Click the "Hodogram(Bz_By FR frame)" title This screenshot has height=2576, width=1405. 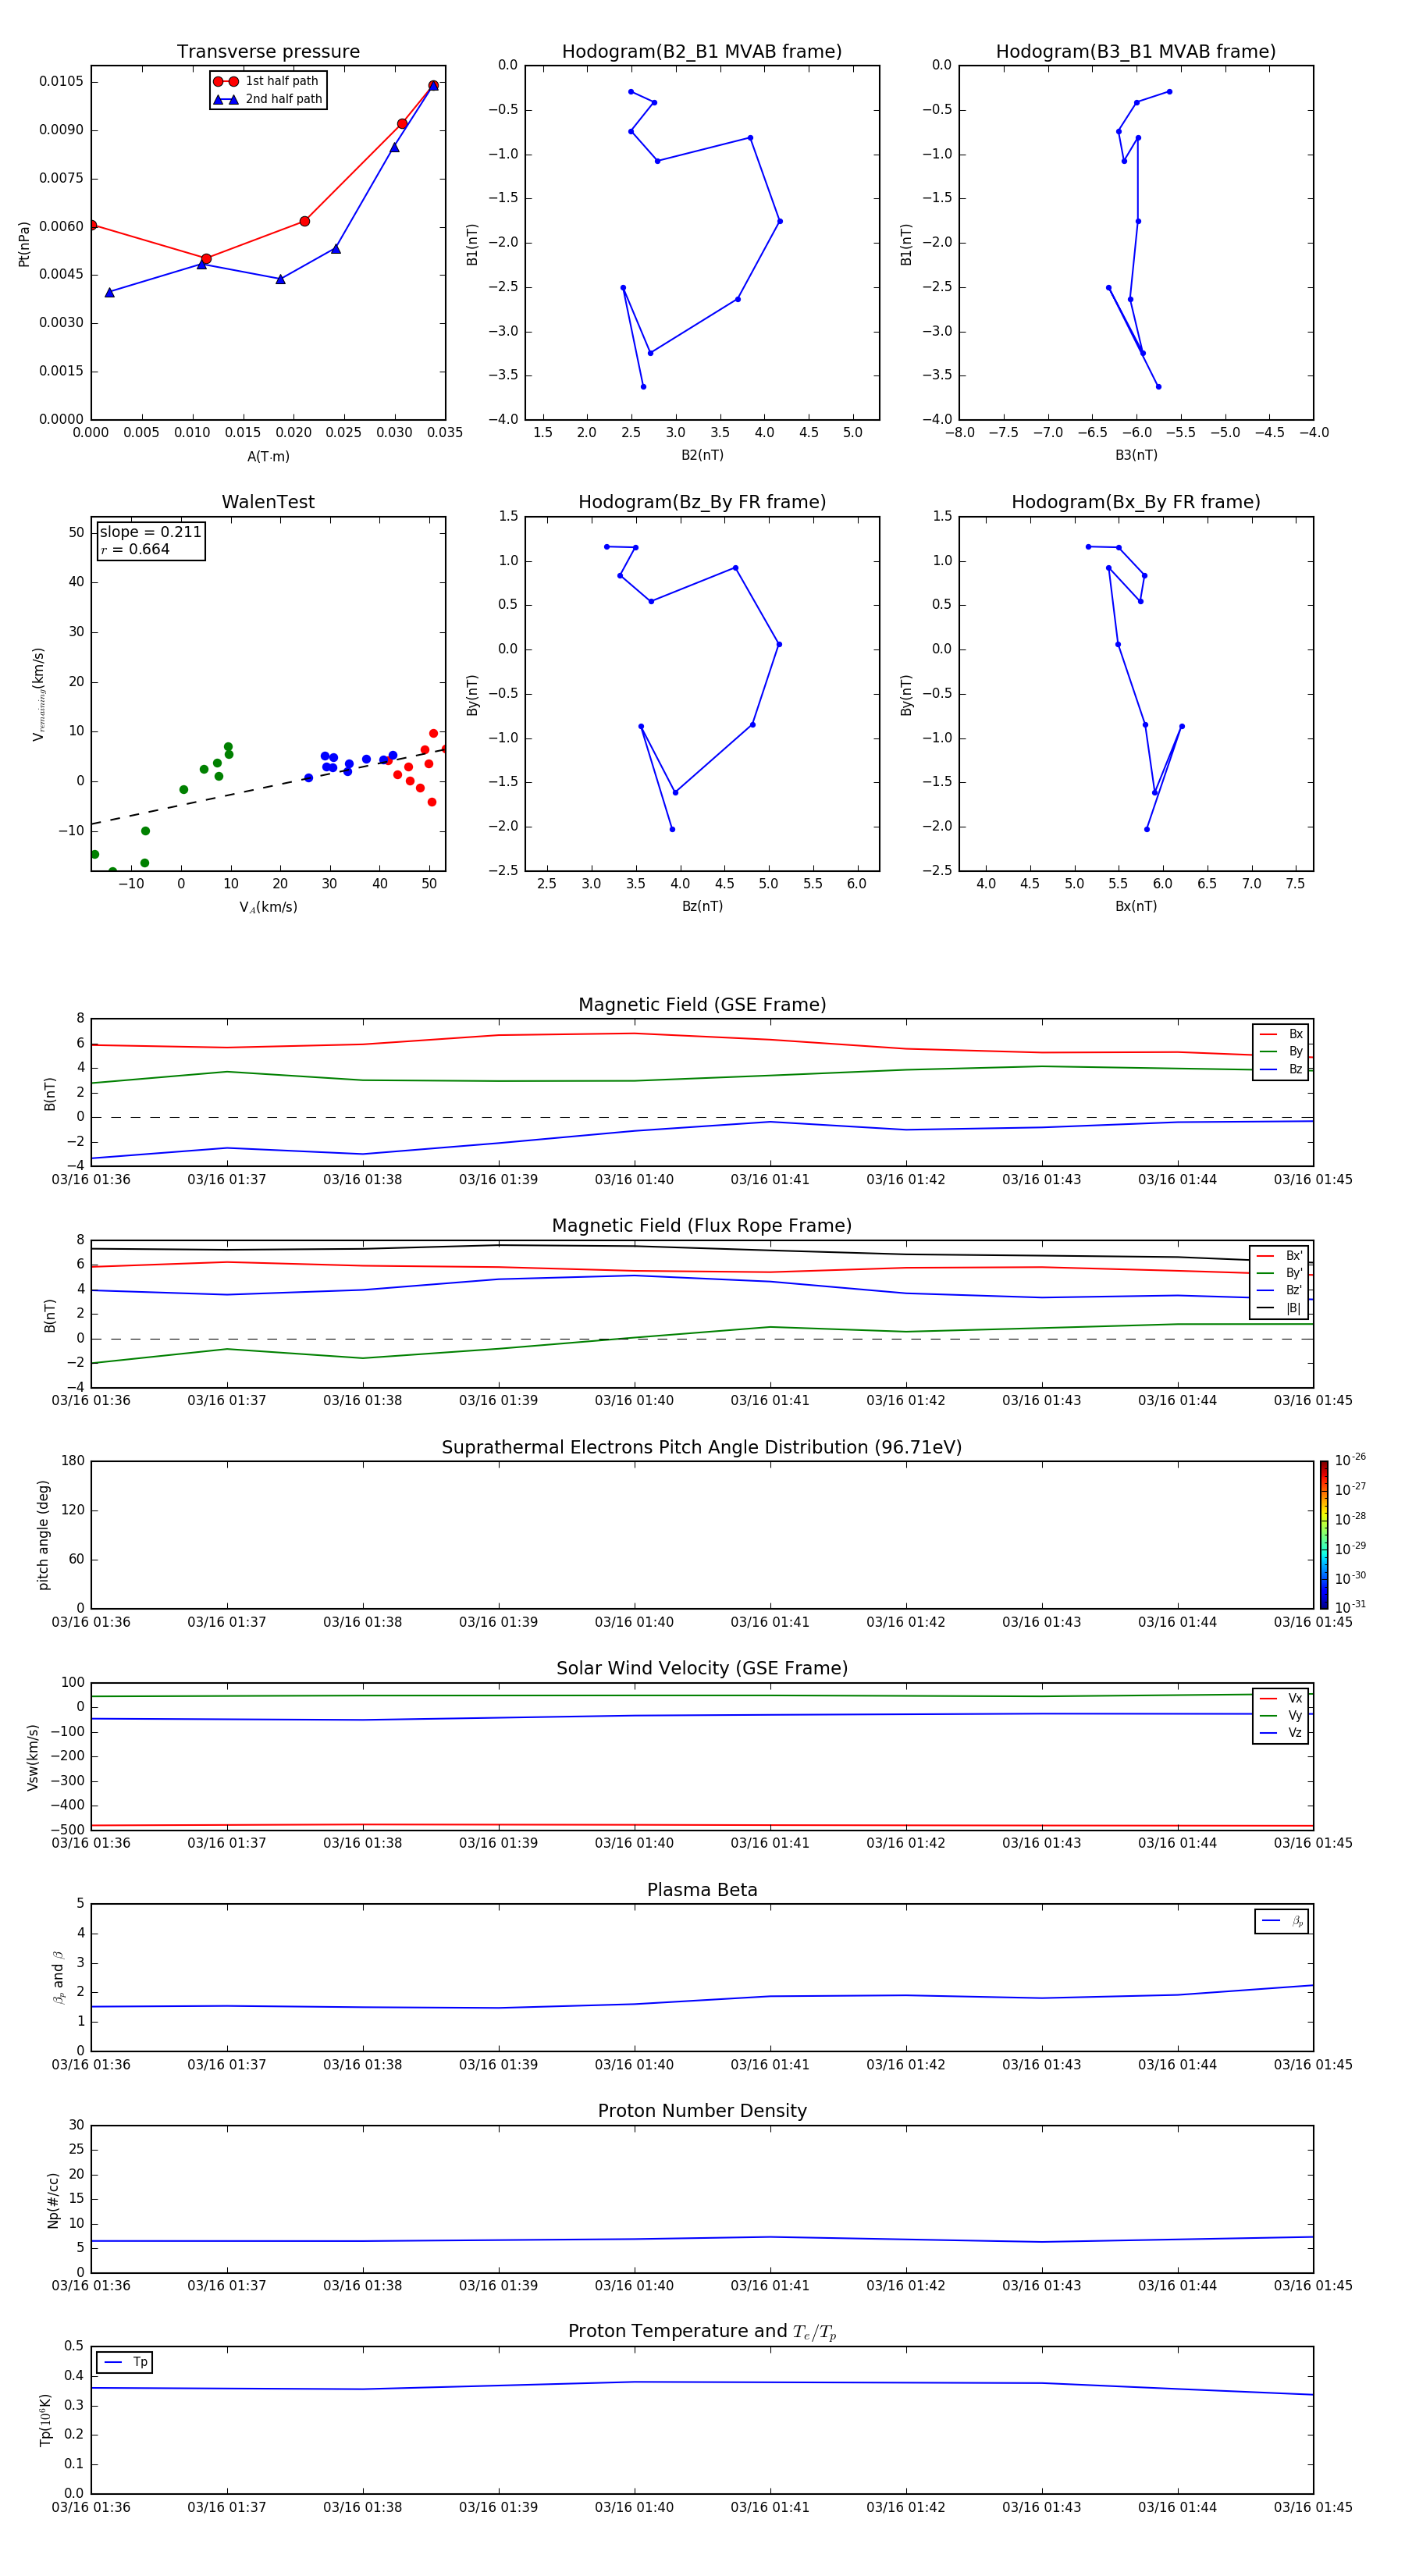(x=702, y=502)
